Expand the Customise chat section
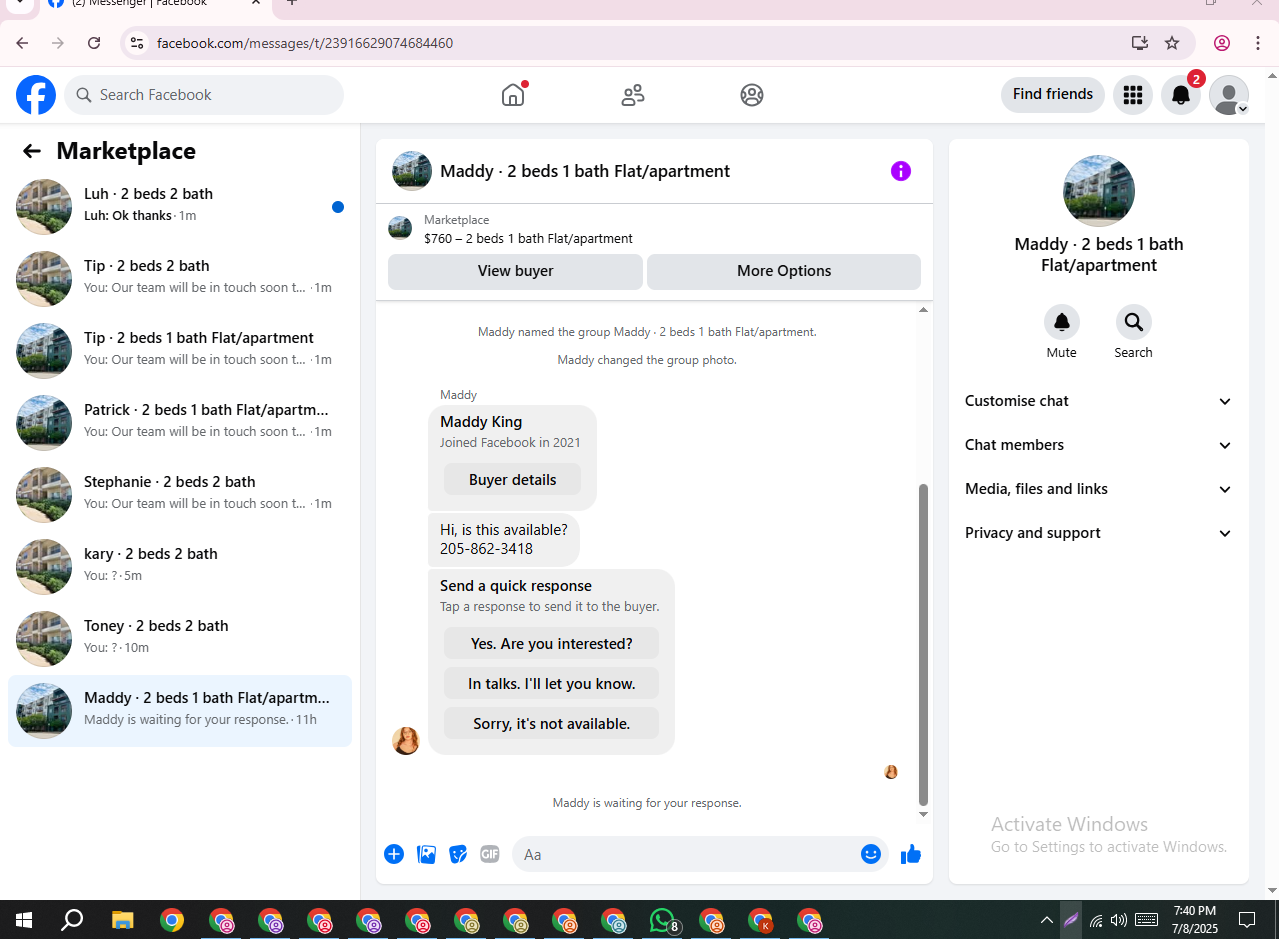This screenshot has height=939, width=1279. [x=1098, y=401]
